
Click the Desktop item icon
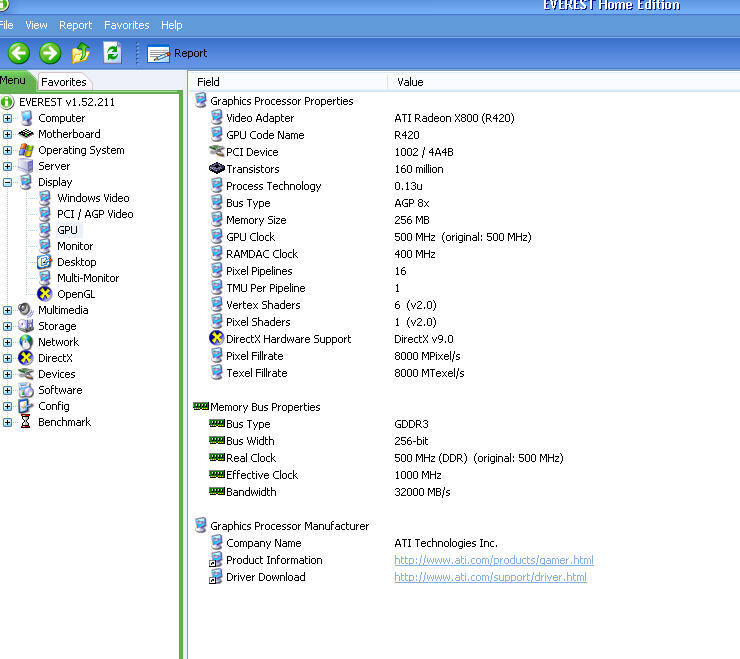click(45, 262)
